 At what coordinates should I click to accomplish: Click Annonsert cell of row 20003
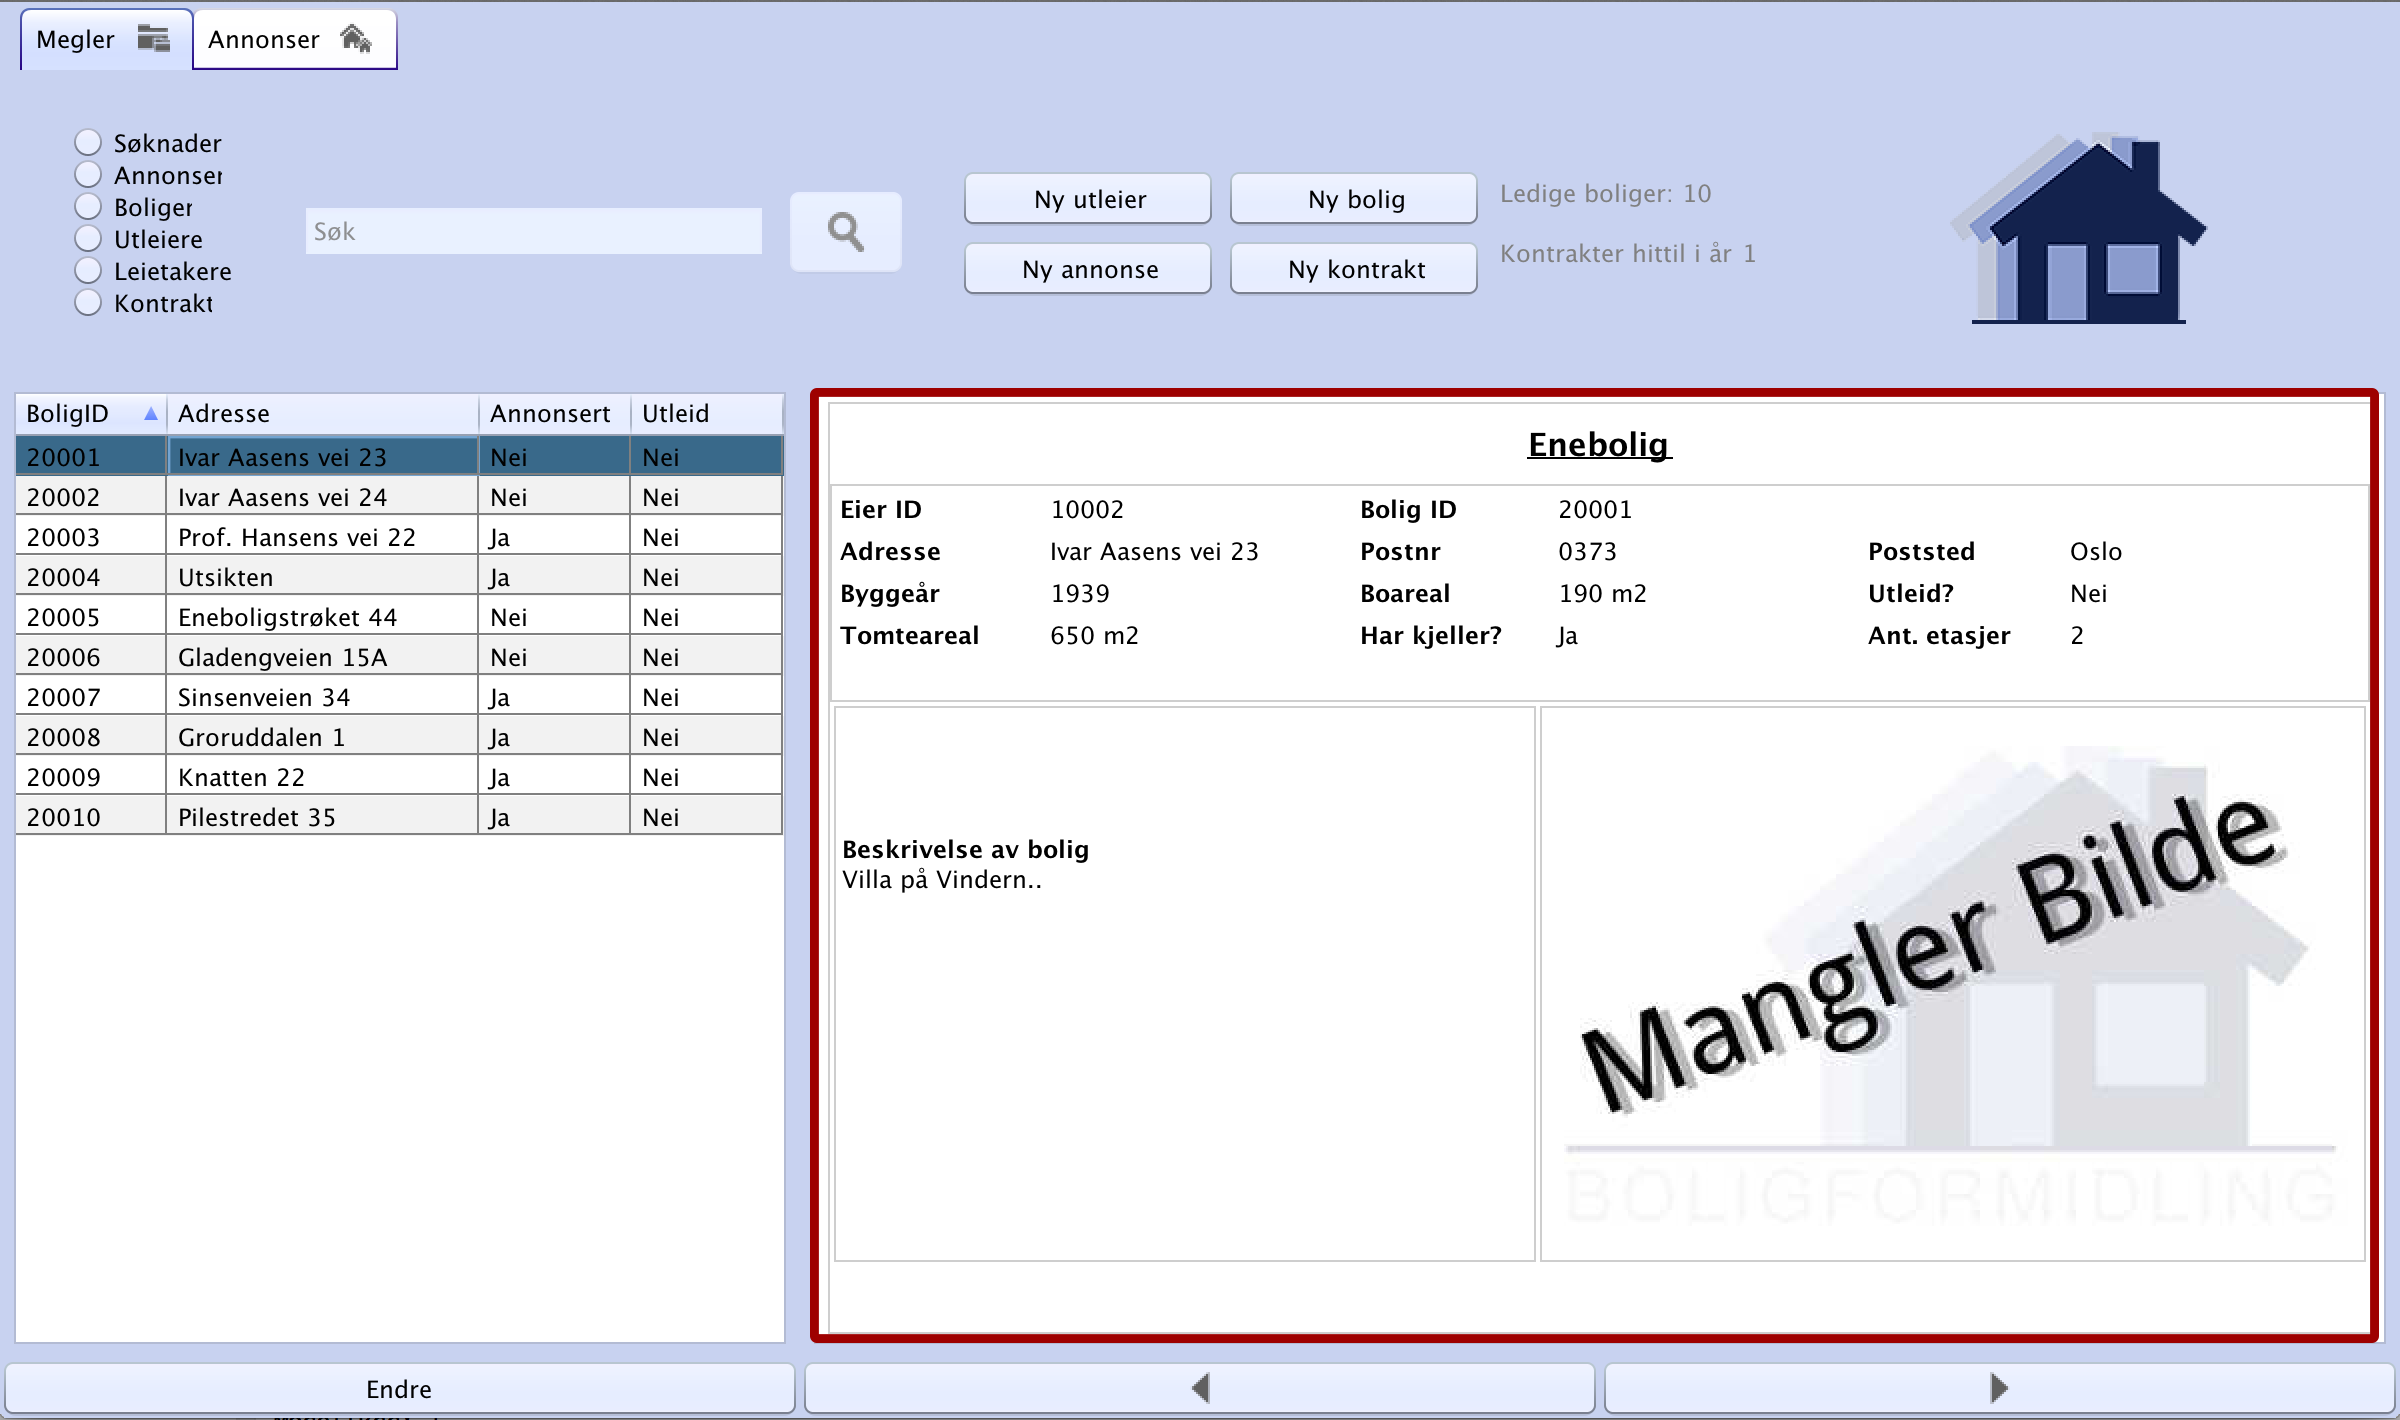point(554,537)
